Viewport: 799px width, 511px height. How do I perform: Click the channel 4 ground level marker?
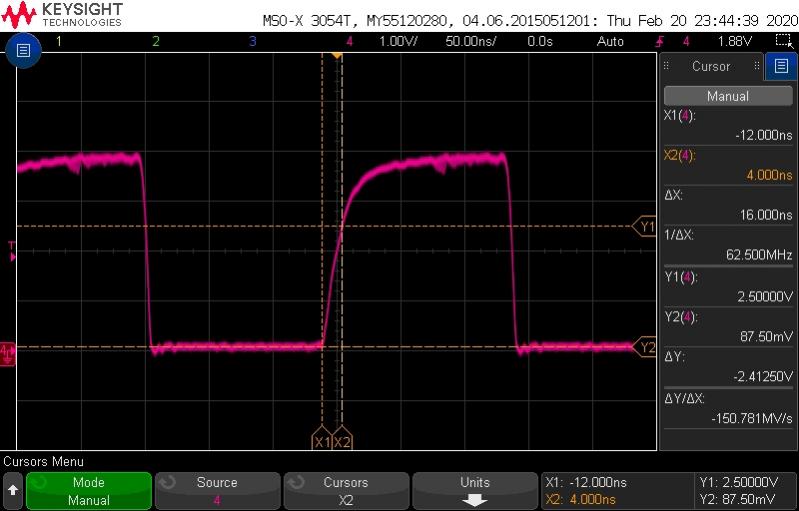tap(8, 349)
